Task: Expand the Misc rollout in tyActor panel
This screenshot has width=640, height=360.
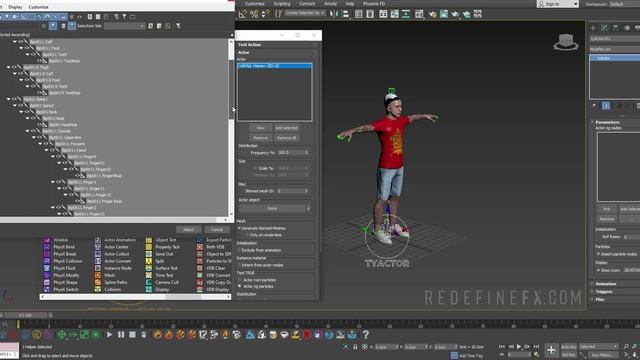Action: pos(600,299)
